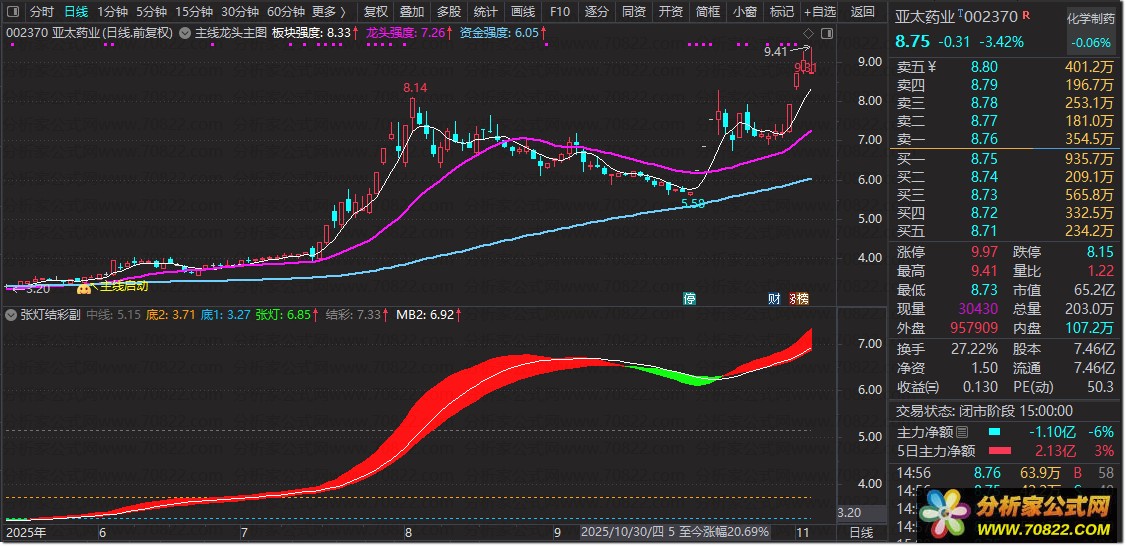Expand the 主线龙头主图 indicator dropdown

185,33
